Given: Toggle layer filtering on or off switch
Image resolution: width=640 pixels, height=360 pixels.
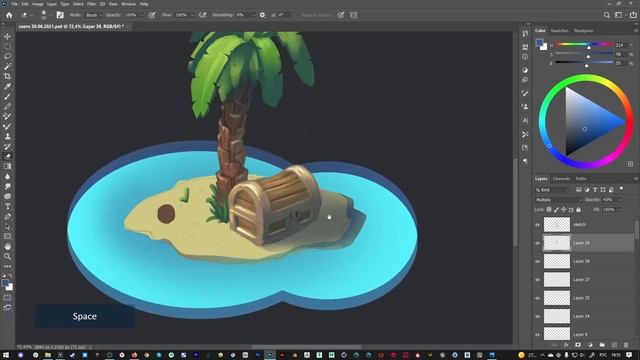Looking at the screenshot, I should tap(621, 189).
